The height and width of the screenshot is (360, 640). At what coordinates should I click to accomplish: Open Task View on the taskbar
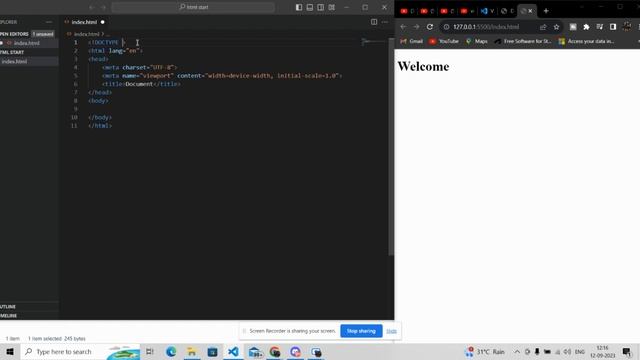pyautogui.click(x=150, y=351)
